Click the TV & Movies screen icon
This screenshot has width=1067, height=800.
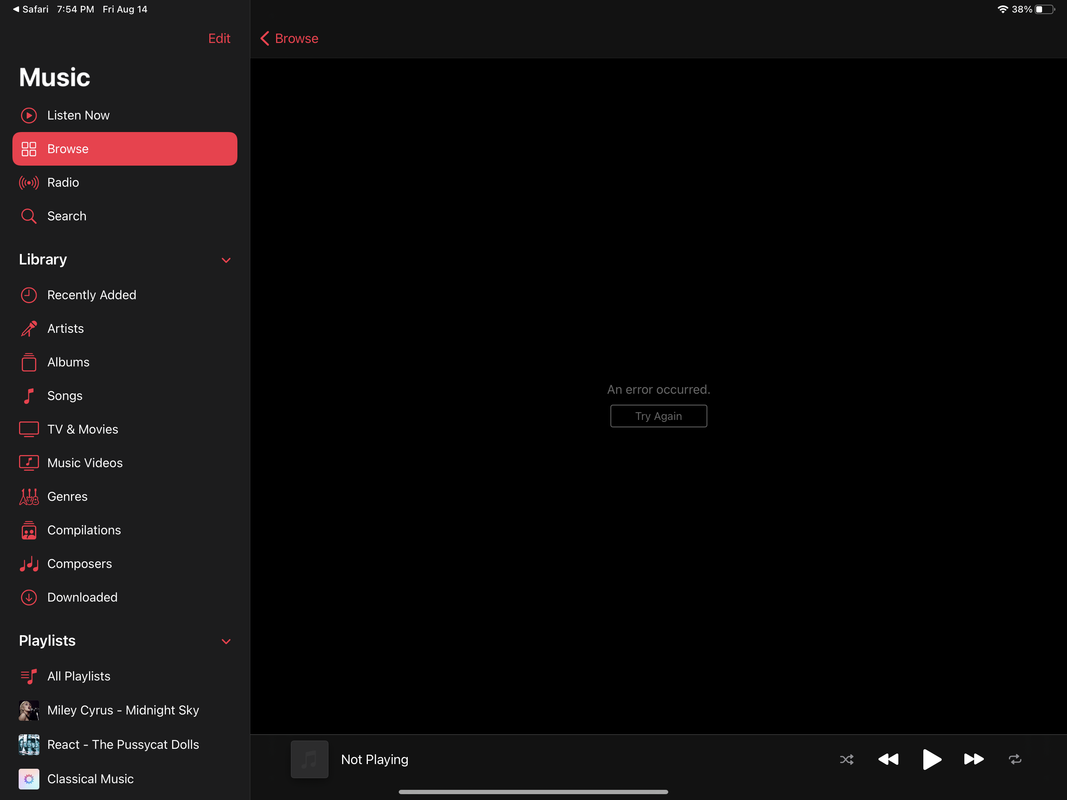(29, 429)
